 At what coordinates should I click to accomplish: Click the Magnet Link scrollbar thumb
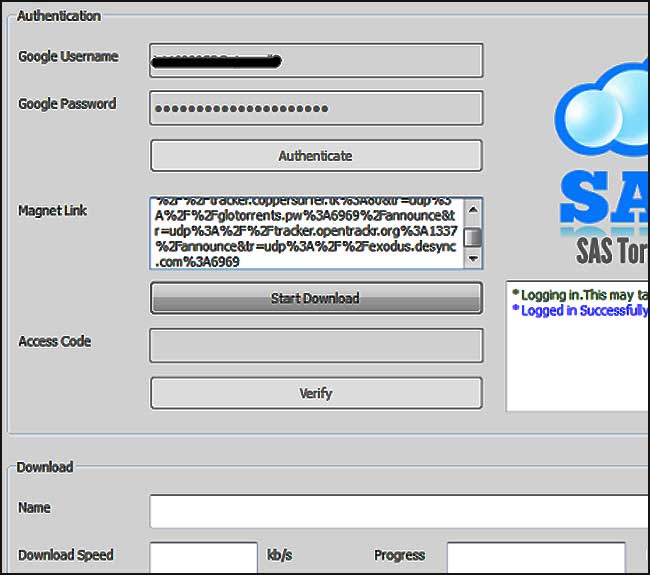473,237
